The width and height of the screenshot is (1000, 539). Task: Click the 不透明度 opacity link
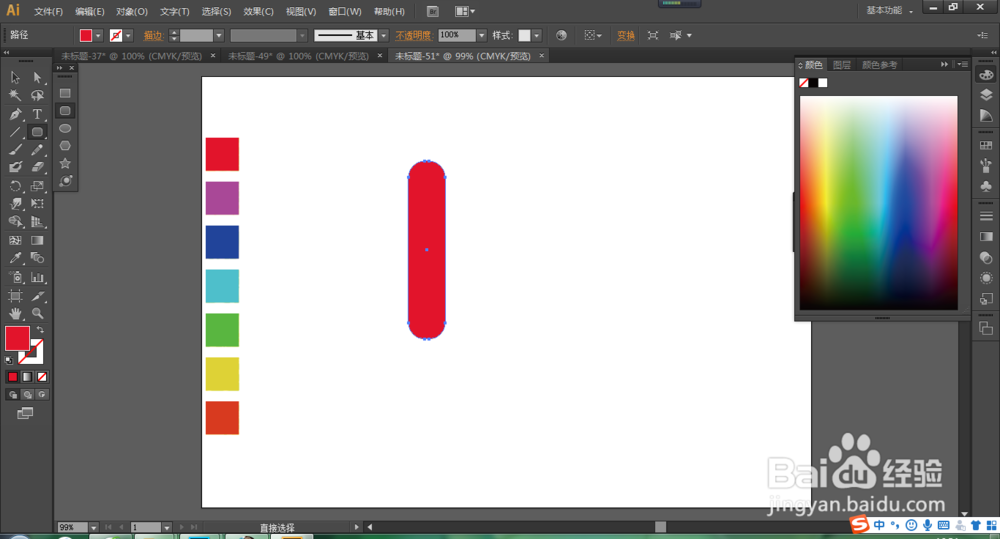click(x=413, y=36)
